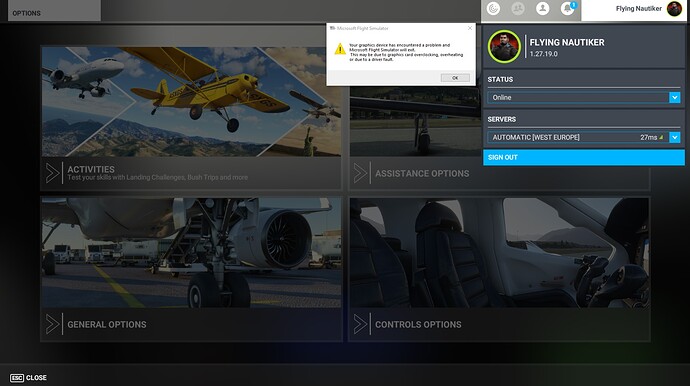Expand the Servers dropdown arrow
The image size is (690, 386).
tap(674, 137)
